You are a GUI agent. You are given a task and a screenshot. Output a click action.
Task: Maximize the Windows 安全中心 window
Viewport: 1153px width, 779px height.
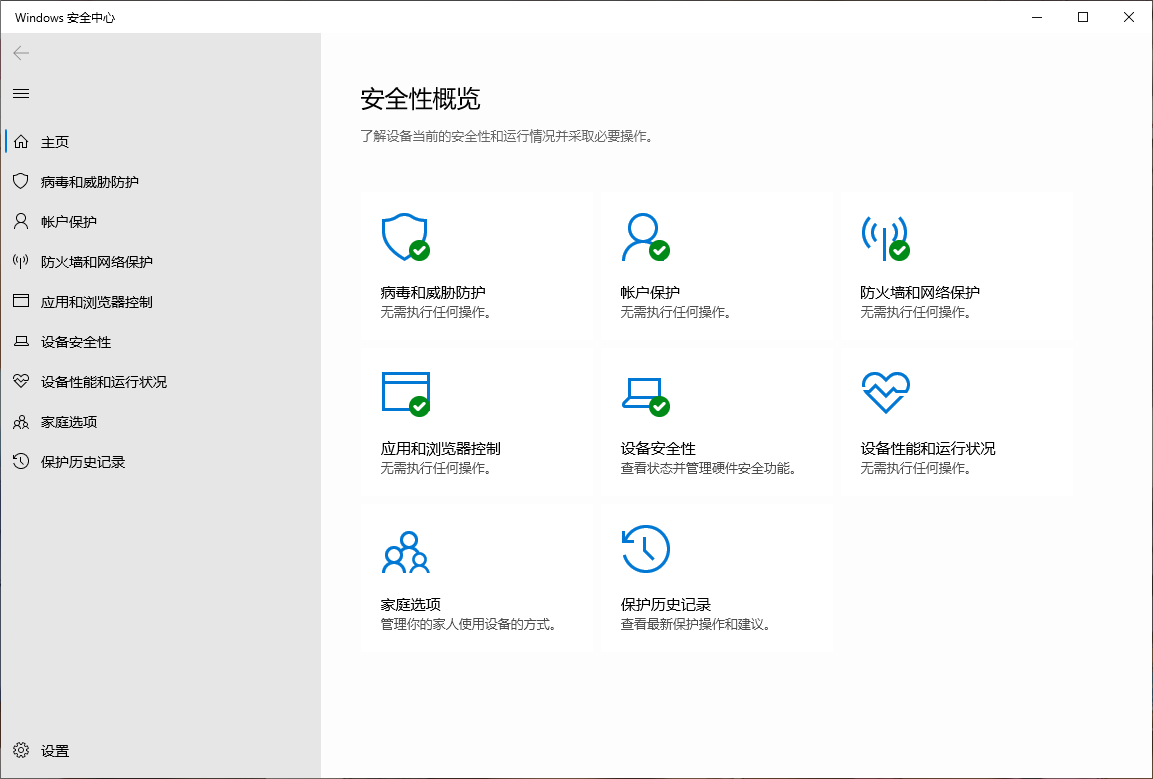1082,17
